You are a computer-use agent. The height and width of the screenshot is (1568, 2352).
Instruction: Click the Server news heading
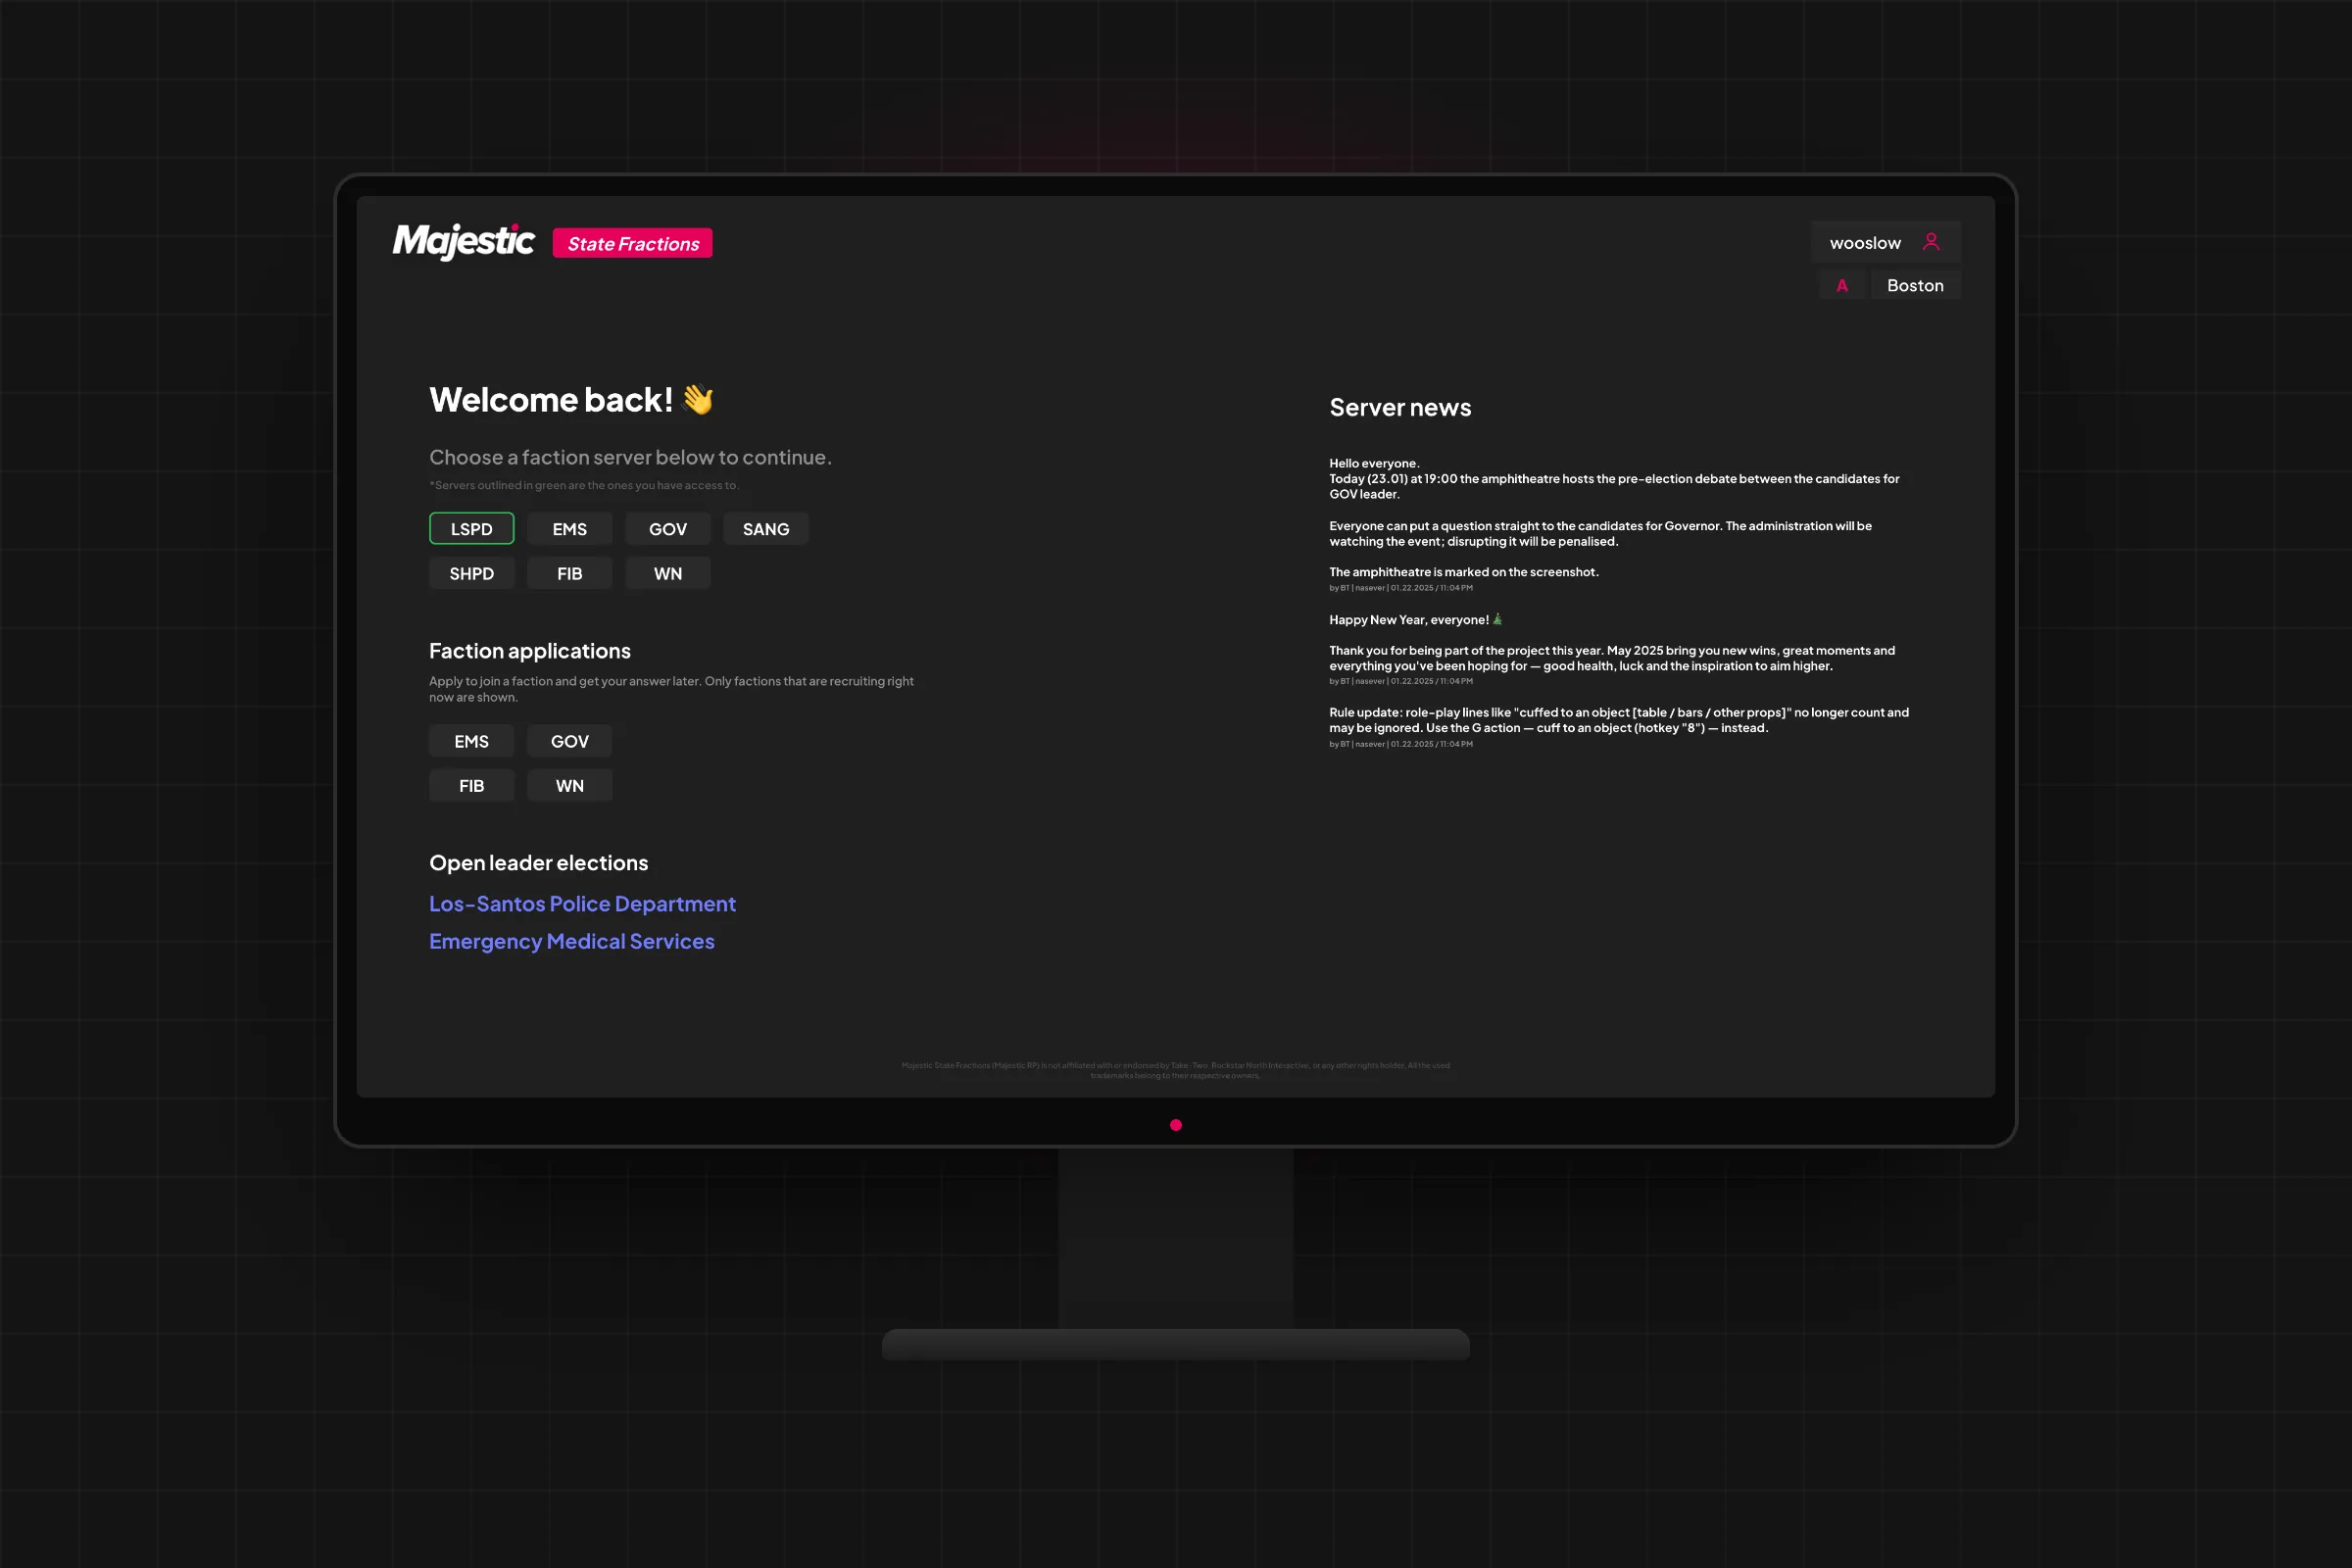point(1400,408)
